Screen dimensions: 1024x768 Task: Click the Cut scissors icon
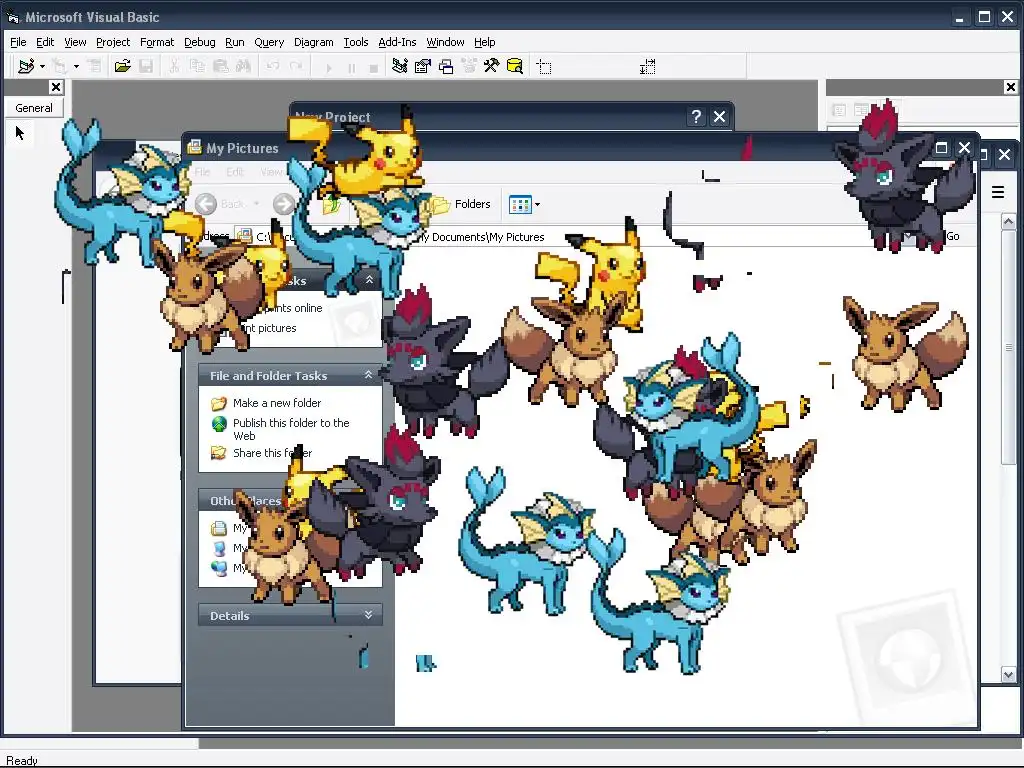click(174, 66)
